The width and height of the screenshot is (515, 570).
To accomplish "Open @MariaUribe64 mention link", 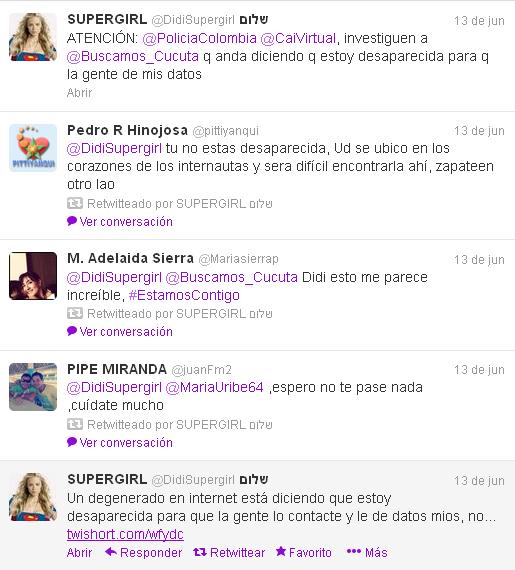I will [x=214, y=387].
